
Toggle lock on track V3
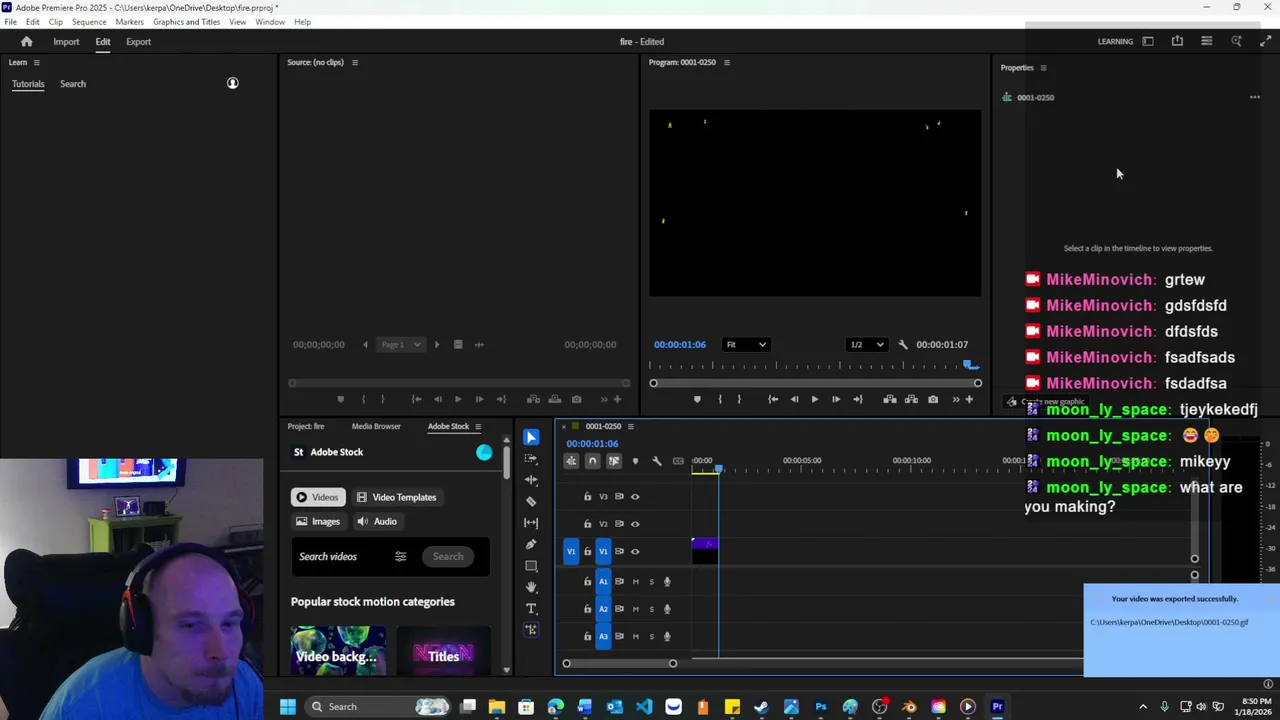tap(587, 496)
